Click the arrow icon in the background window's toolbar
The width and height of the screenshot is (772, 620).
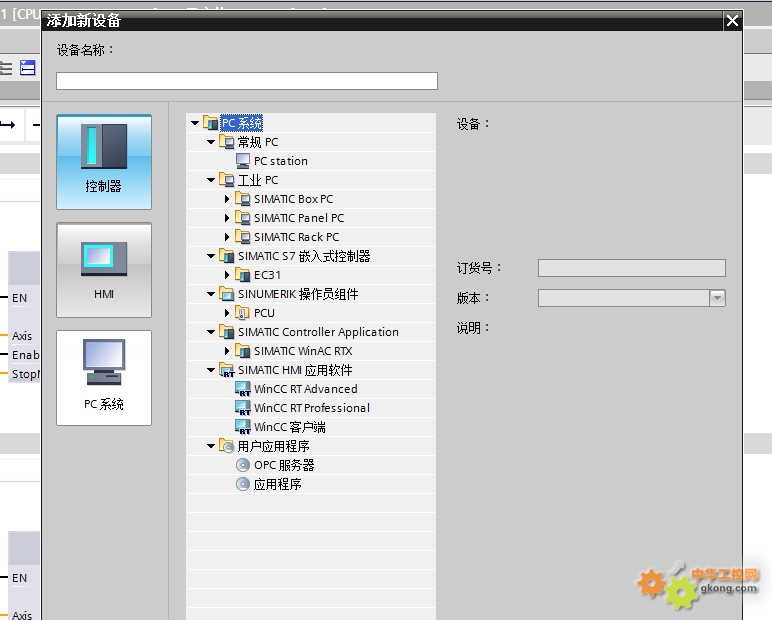tap(7, 125)
